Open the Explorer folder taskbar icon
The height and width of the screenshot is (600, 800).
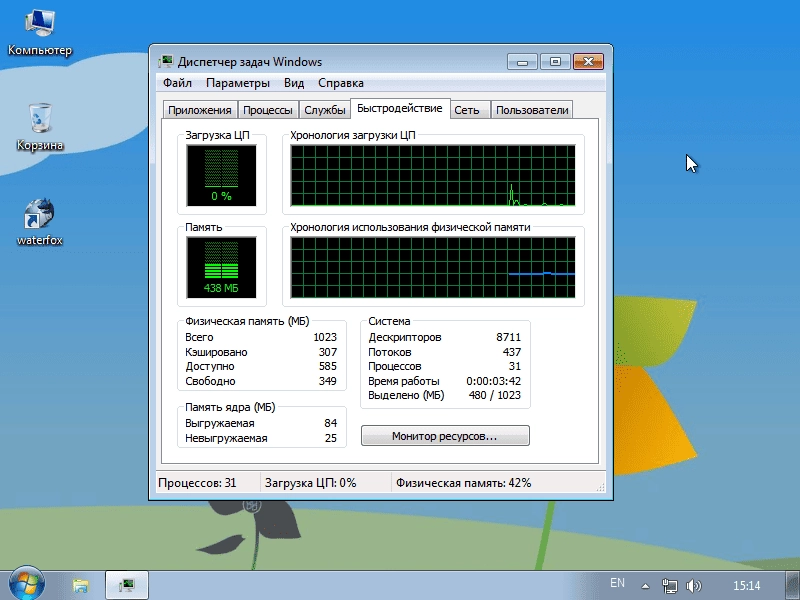pos(80,585)
